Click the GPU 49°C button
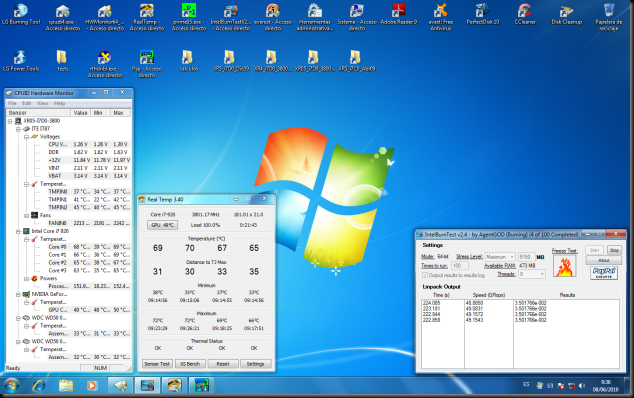The height and width of the screenshot is (398, 634). point(162,225)
